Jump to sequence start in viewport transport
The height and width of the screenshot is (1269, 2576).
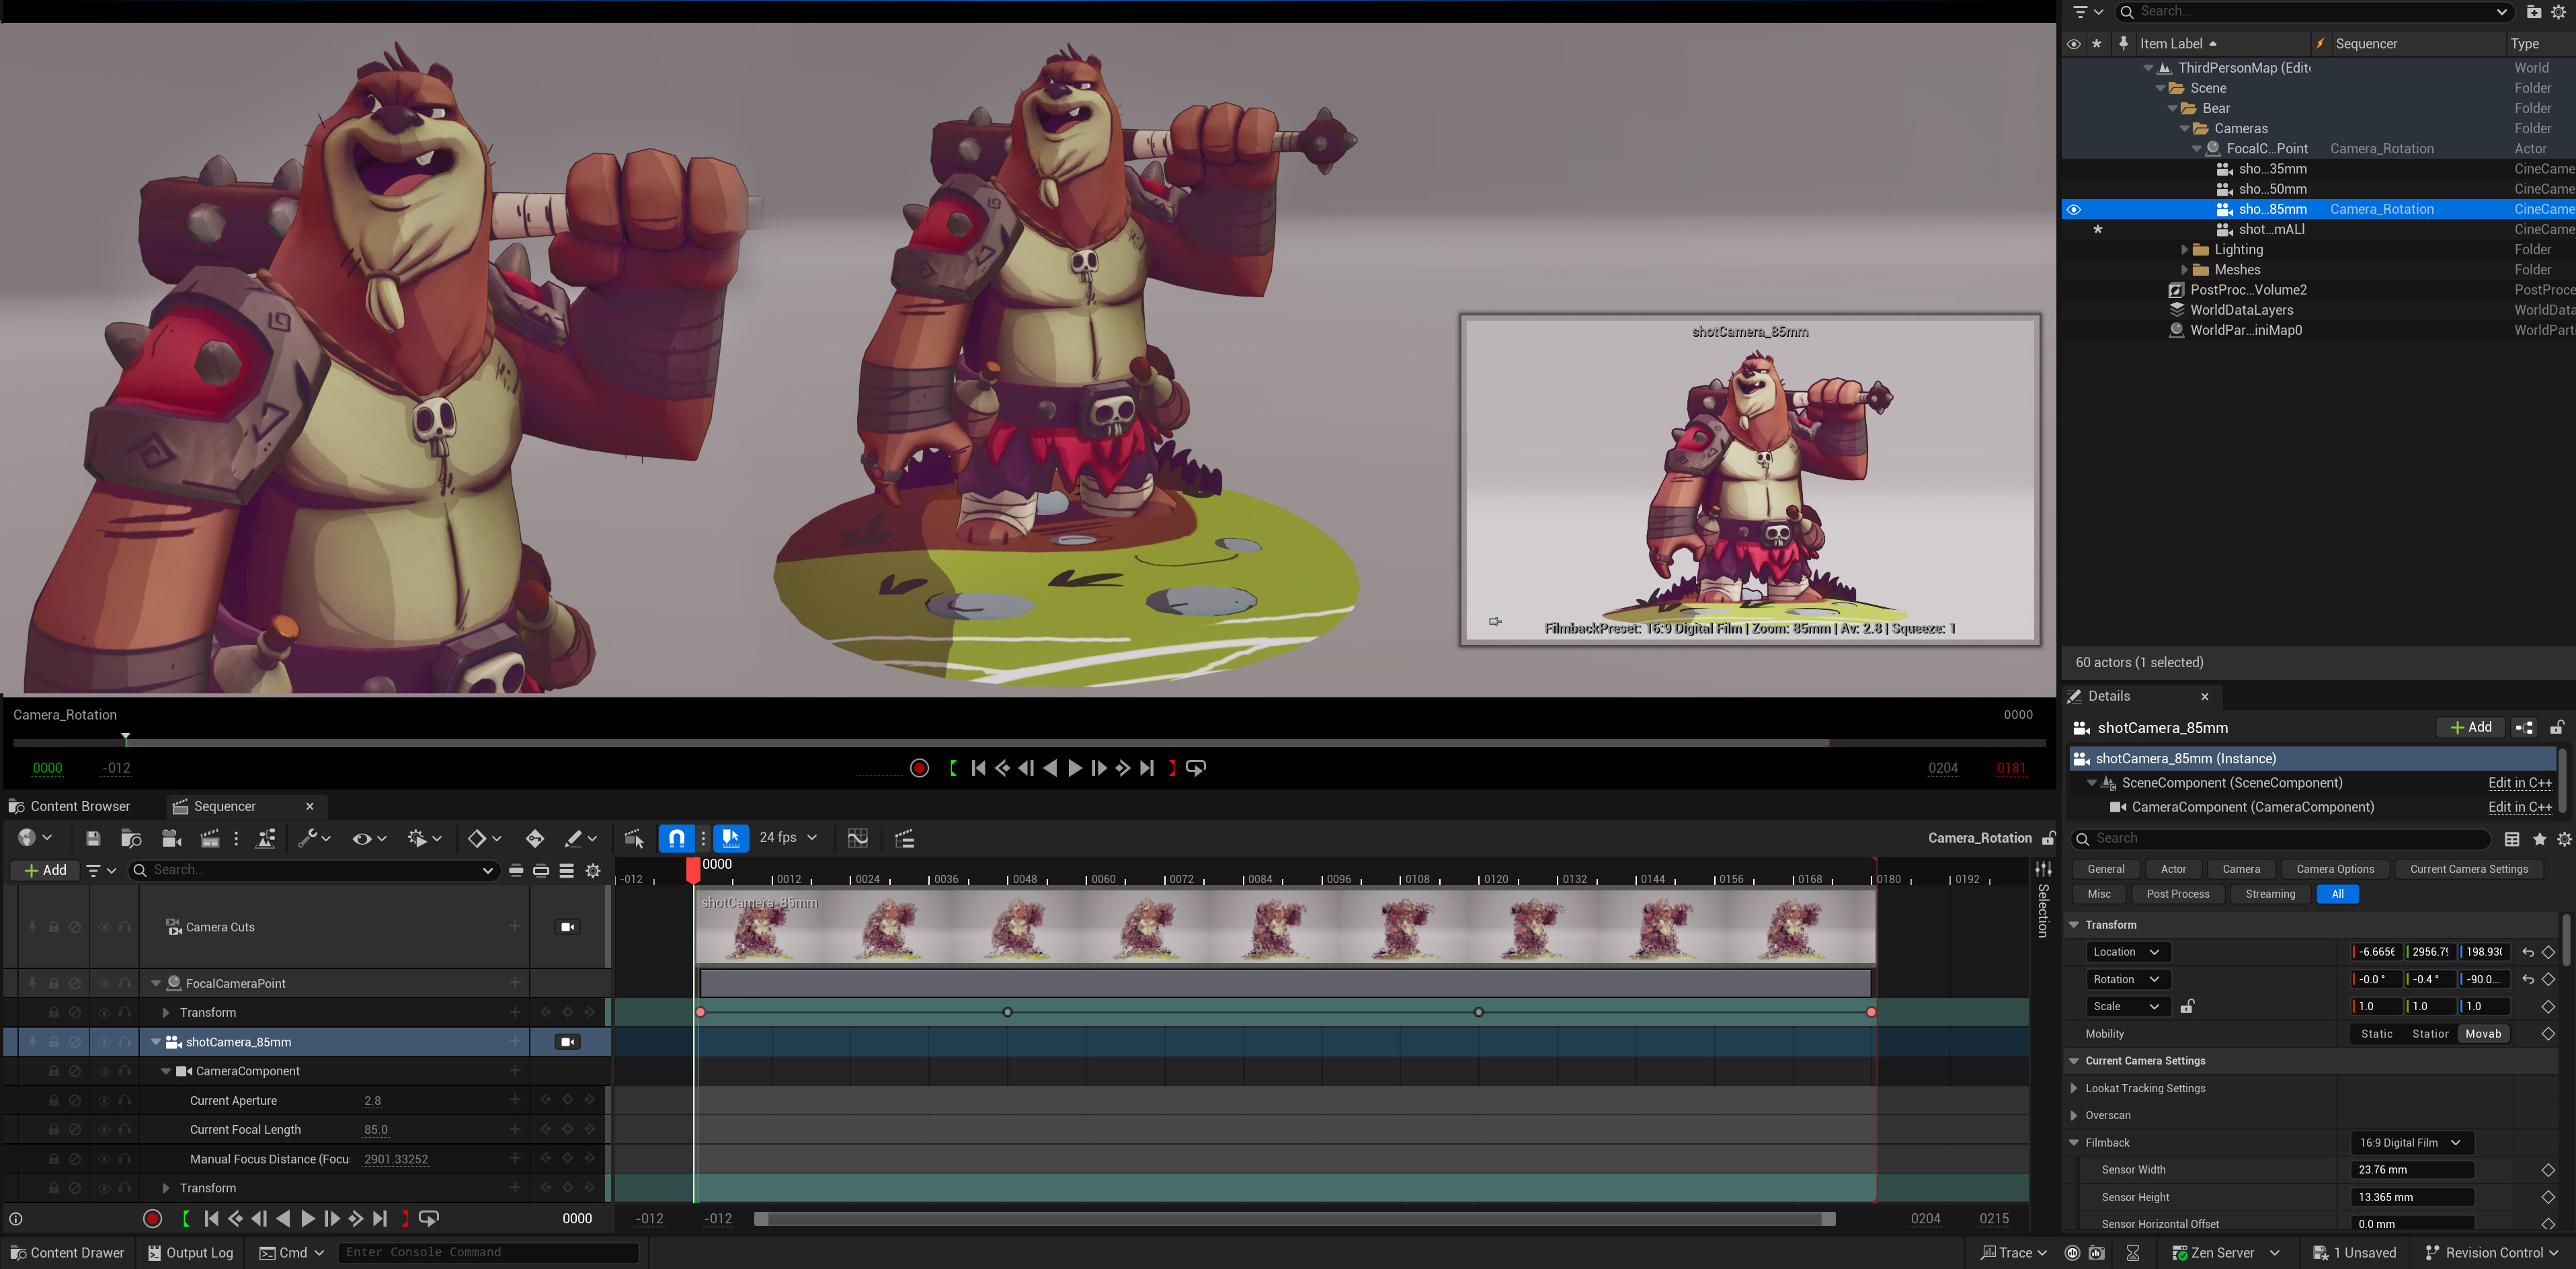[979, 768]
